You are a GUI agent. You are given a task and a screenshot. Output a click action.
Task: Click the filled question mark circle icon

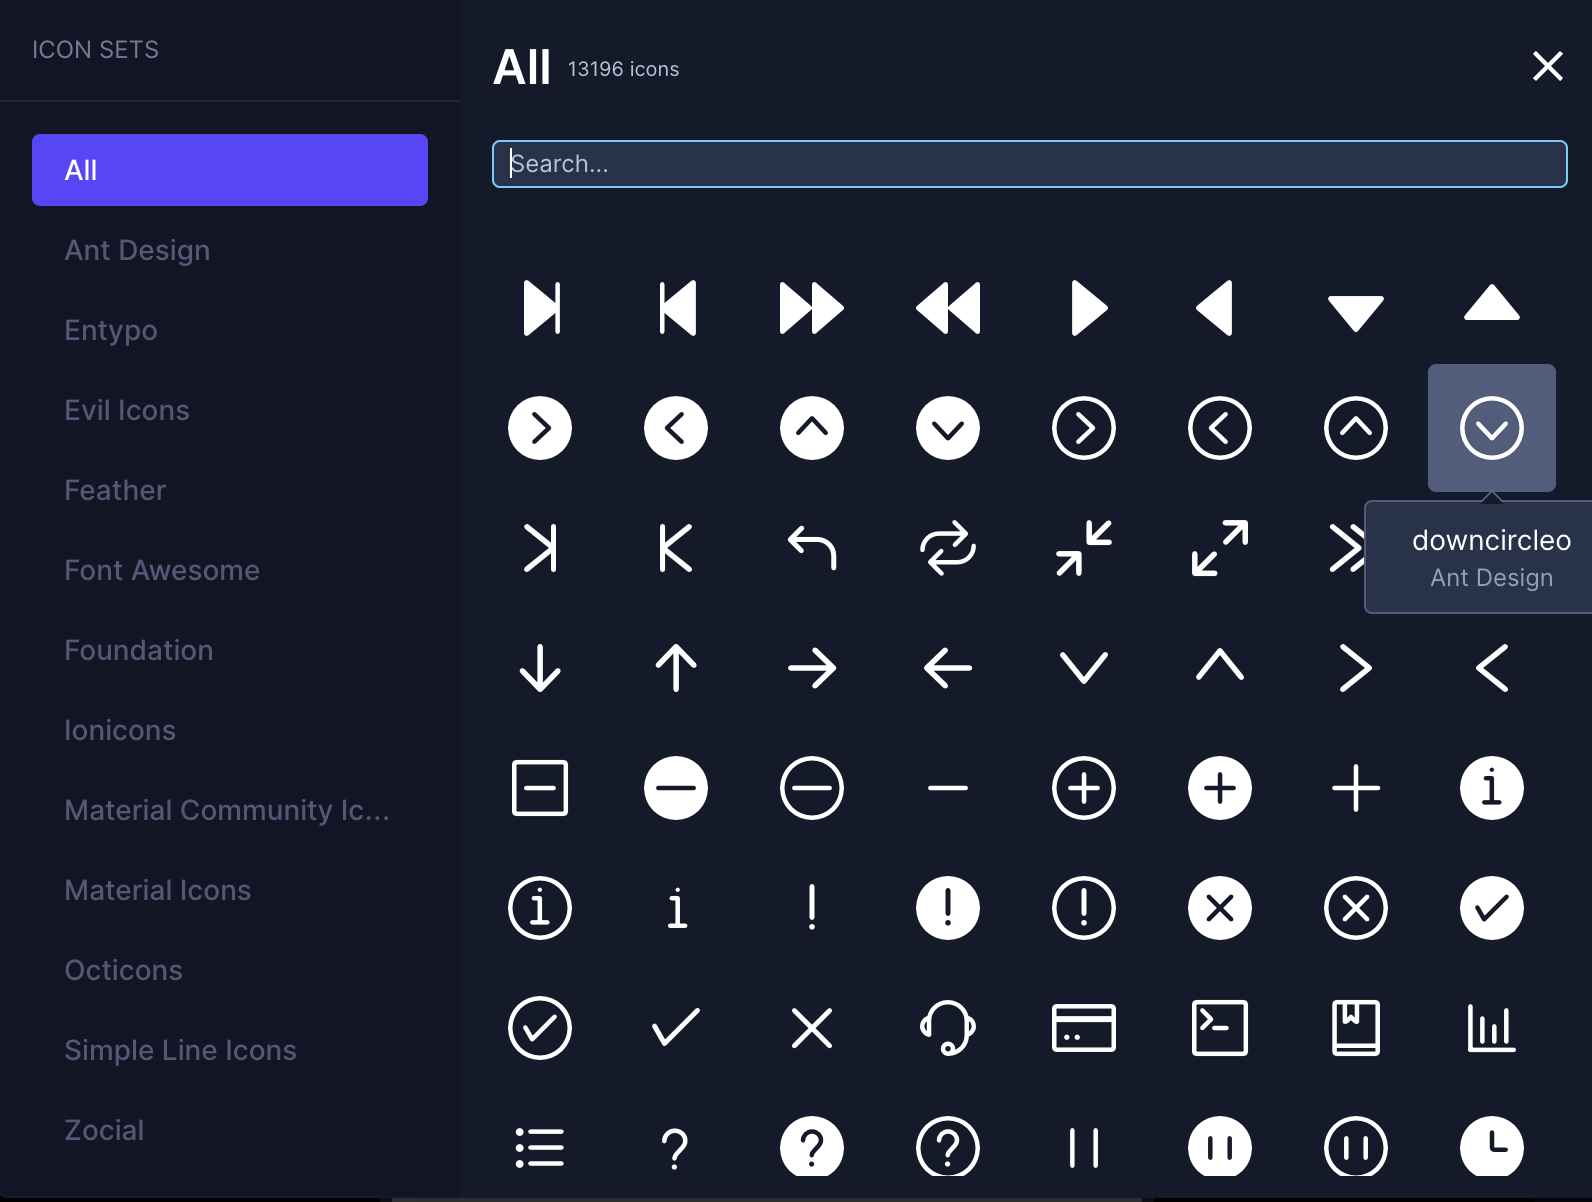[x=811, y=1148]
